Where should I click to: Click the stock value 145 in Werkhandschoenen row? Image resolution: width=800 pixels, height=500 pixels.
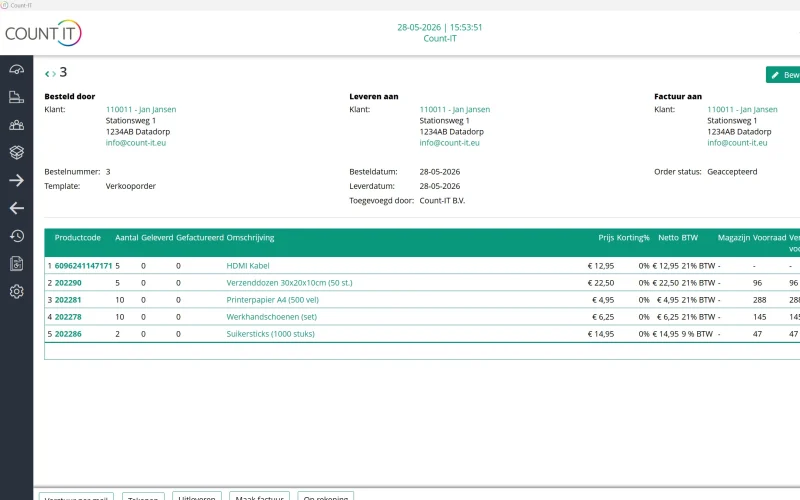[x=760, y=317]
